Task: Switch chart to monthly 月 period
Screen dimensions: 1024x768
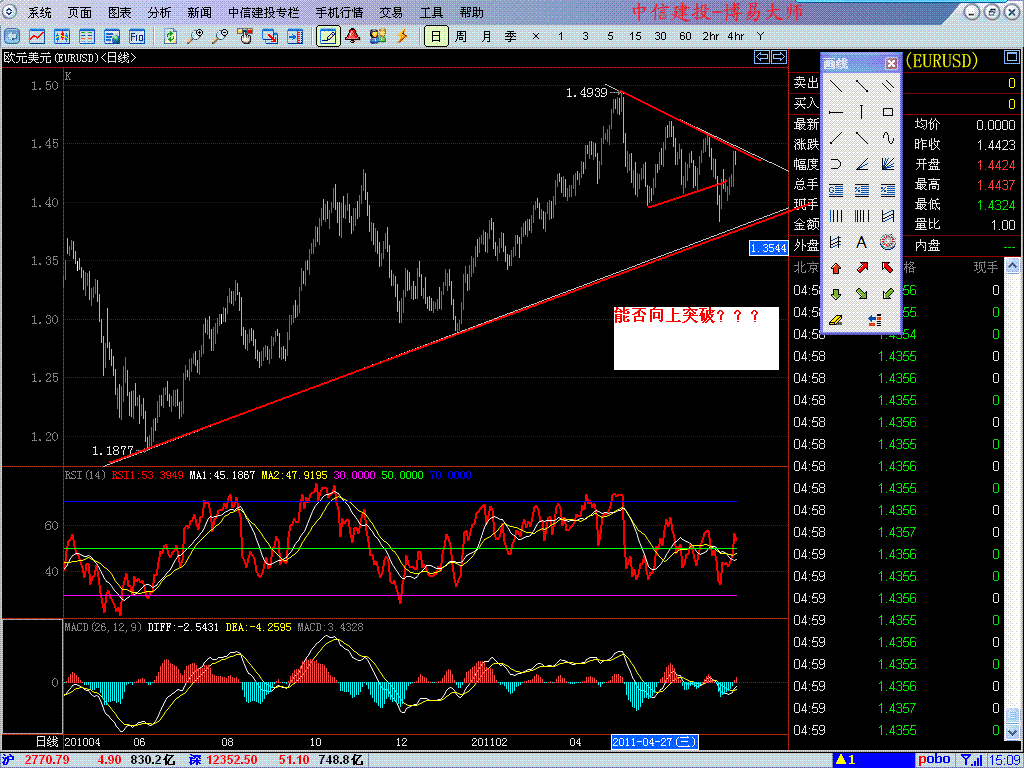Action: 487,37
